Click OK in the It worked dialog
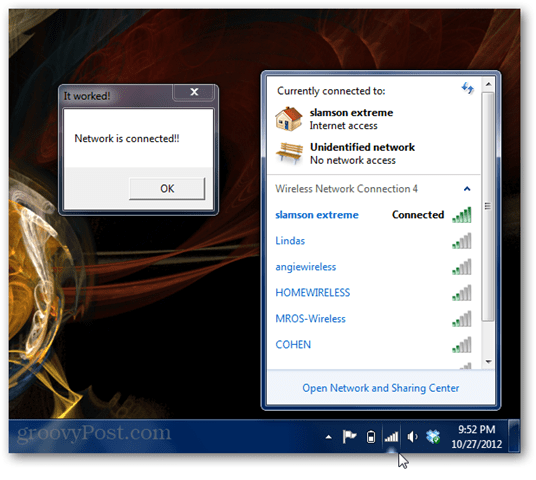536x480 pixels. click(167, 188)
